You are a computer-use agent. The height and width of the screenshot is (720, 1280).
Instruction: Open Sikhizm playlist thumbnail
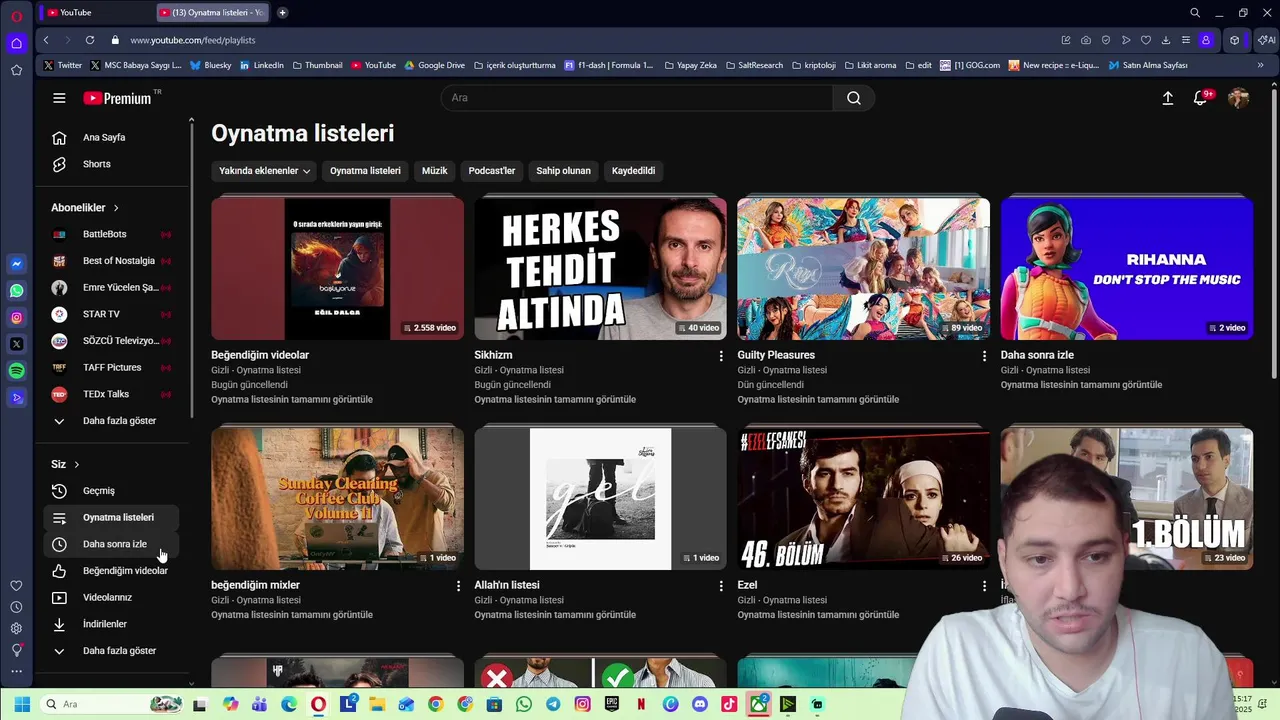click(600, 268)
